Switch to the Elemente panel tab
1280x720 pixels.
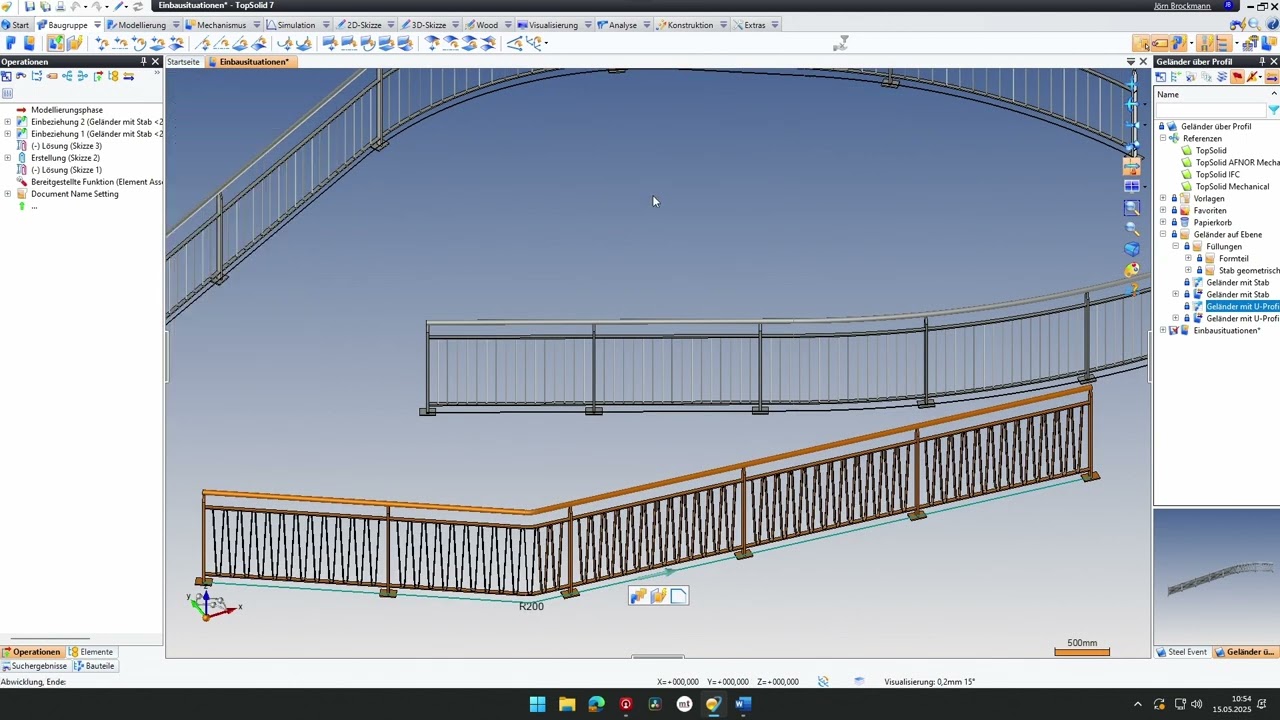coord(91,652)
